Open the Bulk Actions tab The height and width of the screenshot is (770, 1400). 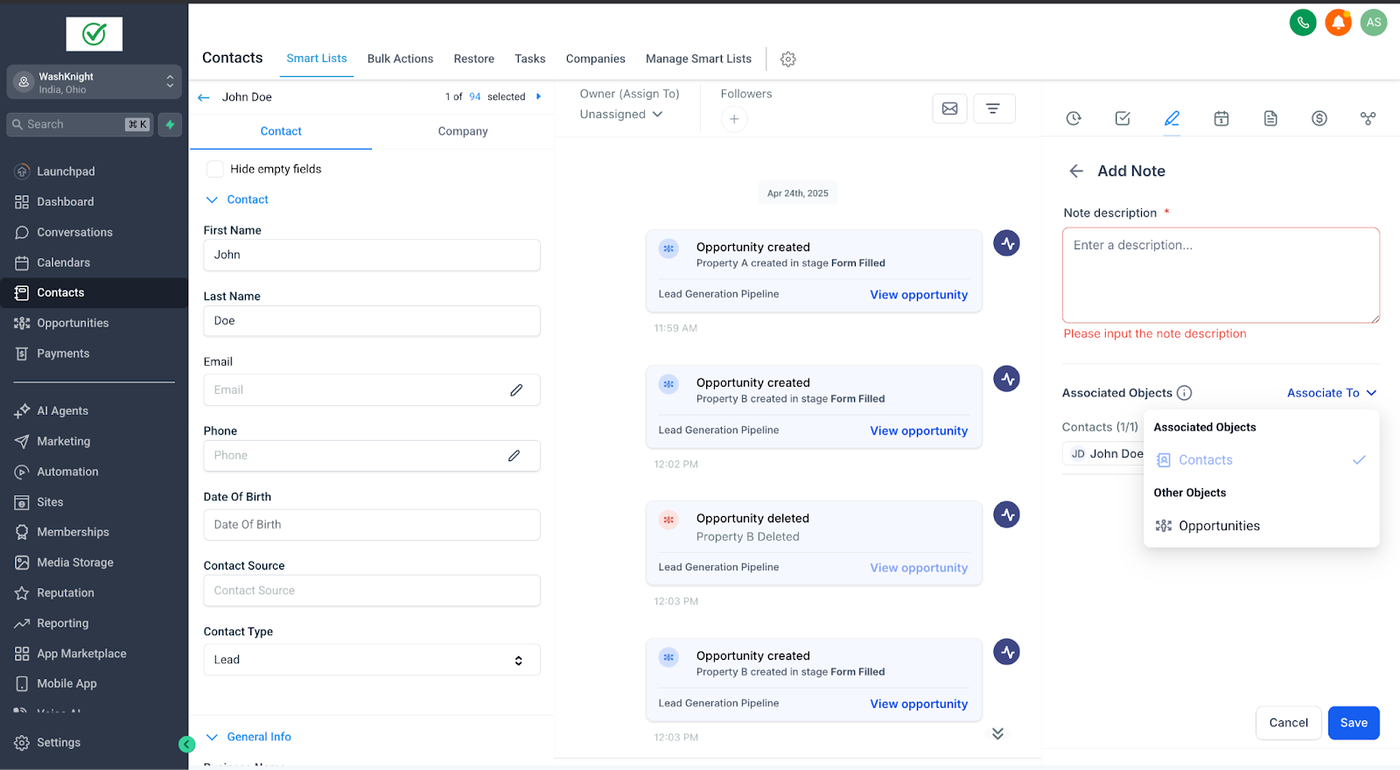click(400, 59)
